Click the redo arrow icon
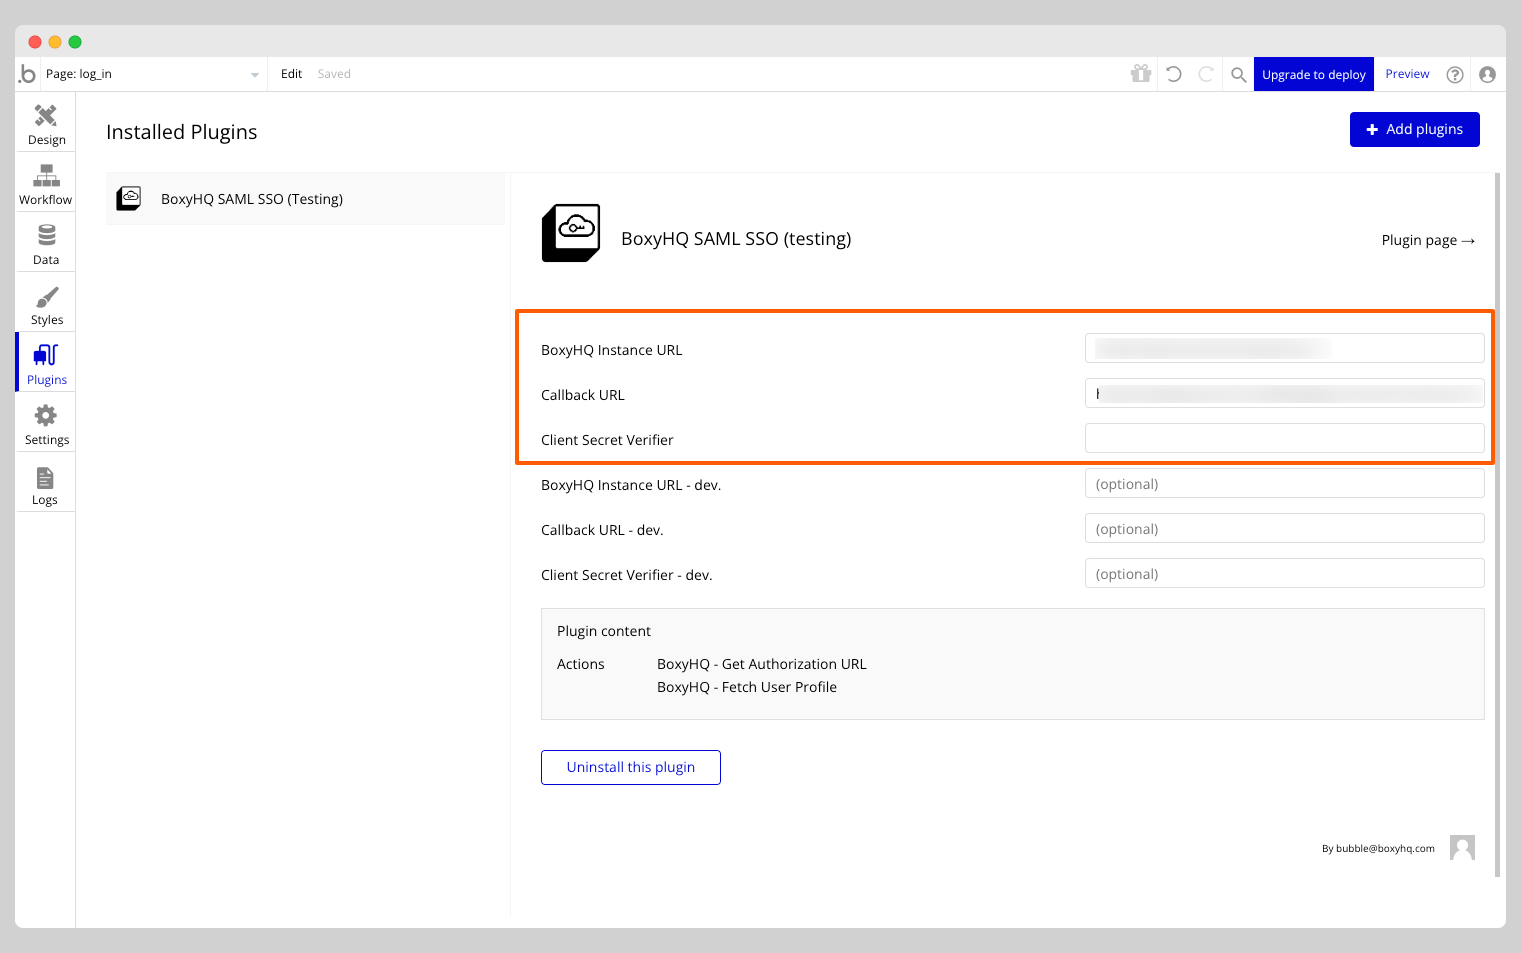 [1205, 73]
